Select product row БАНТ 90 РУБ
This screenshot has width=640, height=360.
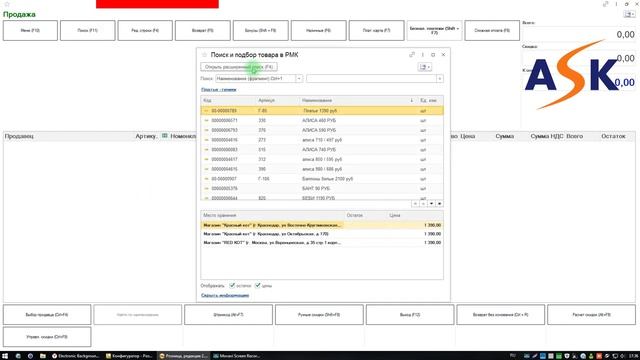tap(322, 189)
